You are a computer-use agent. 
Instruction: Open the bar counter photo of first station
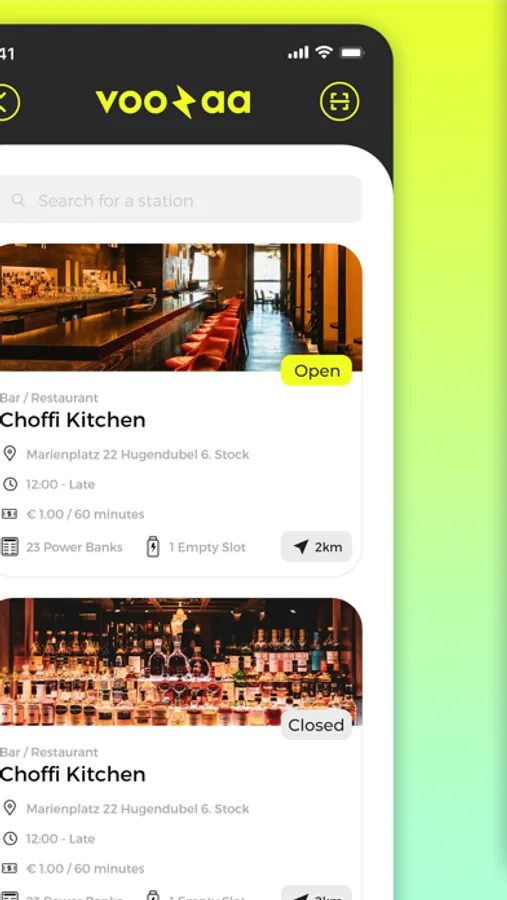(x=180, y=307)
